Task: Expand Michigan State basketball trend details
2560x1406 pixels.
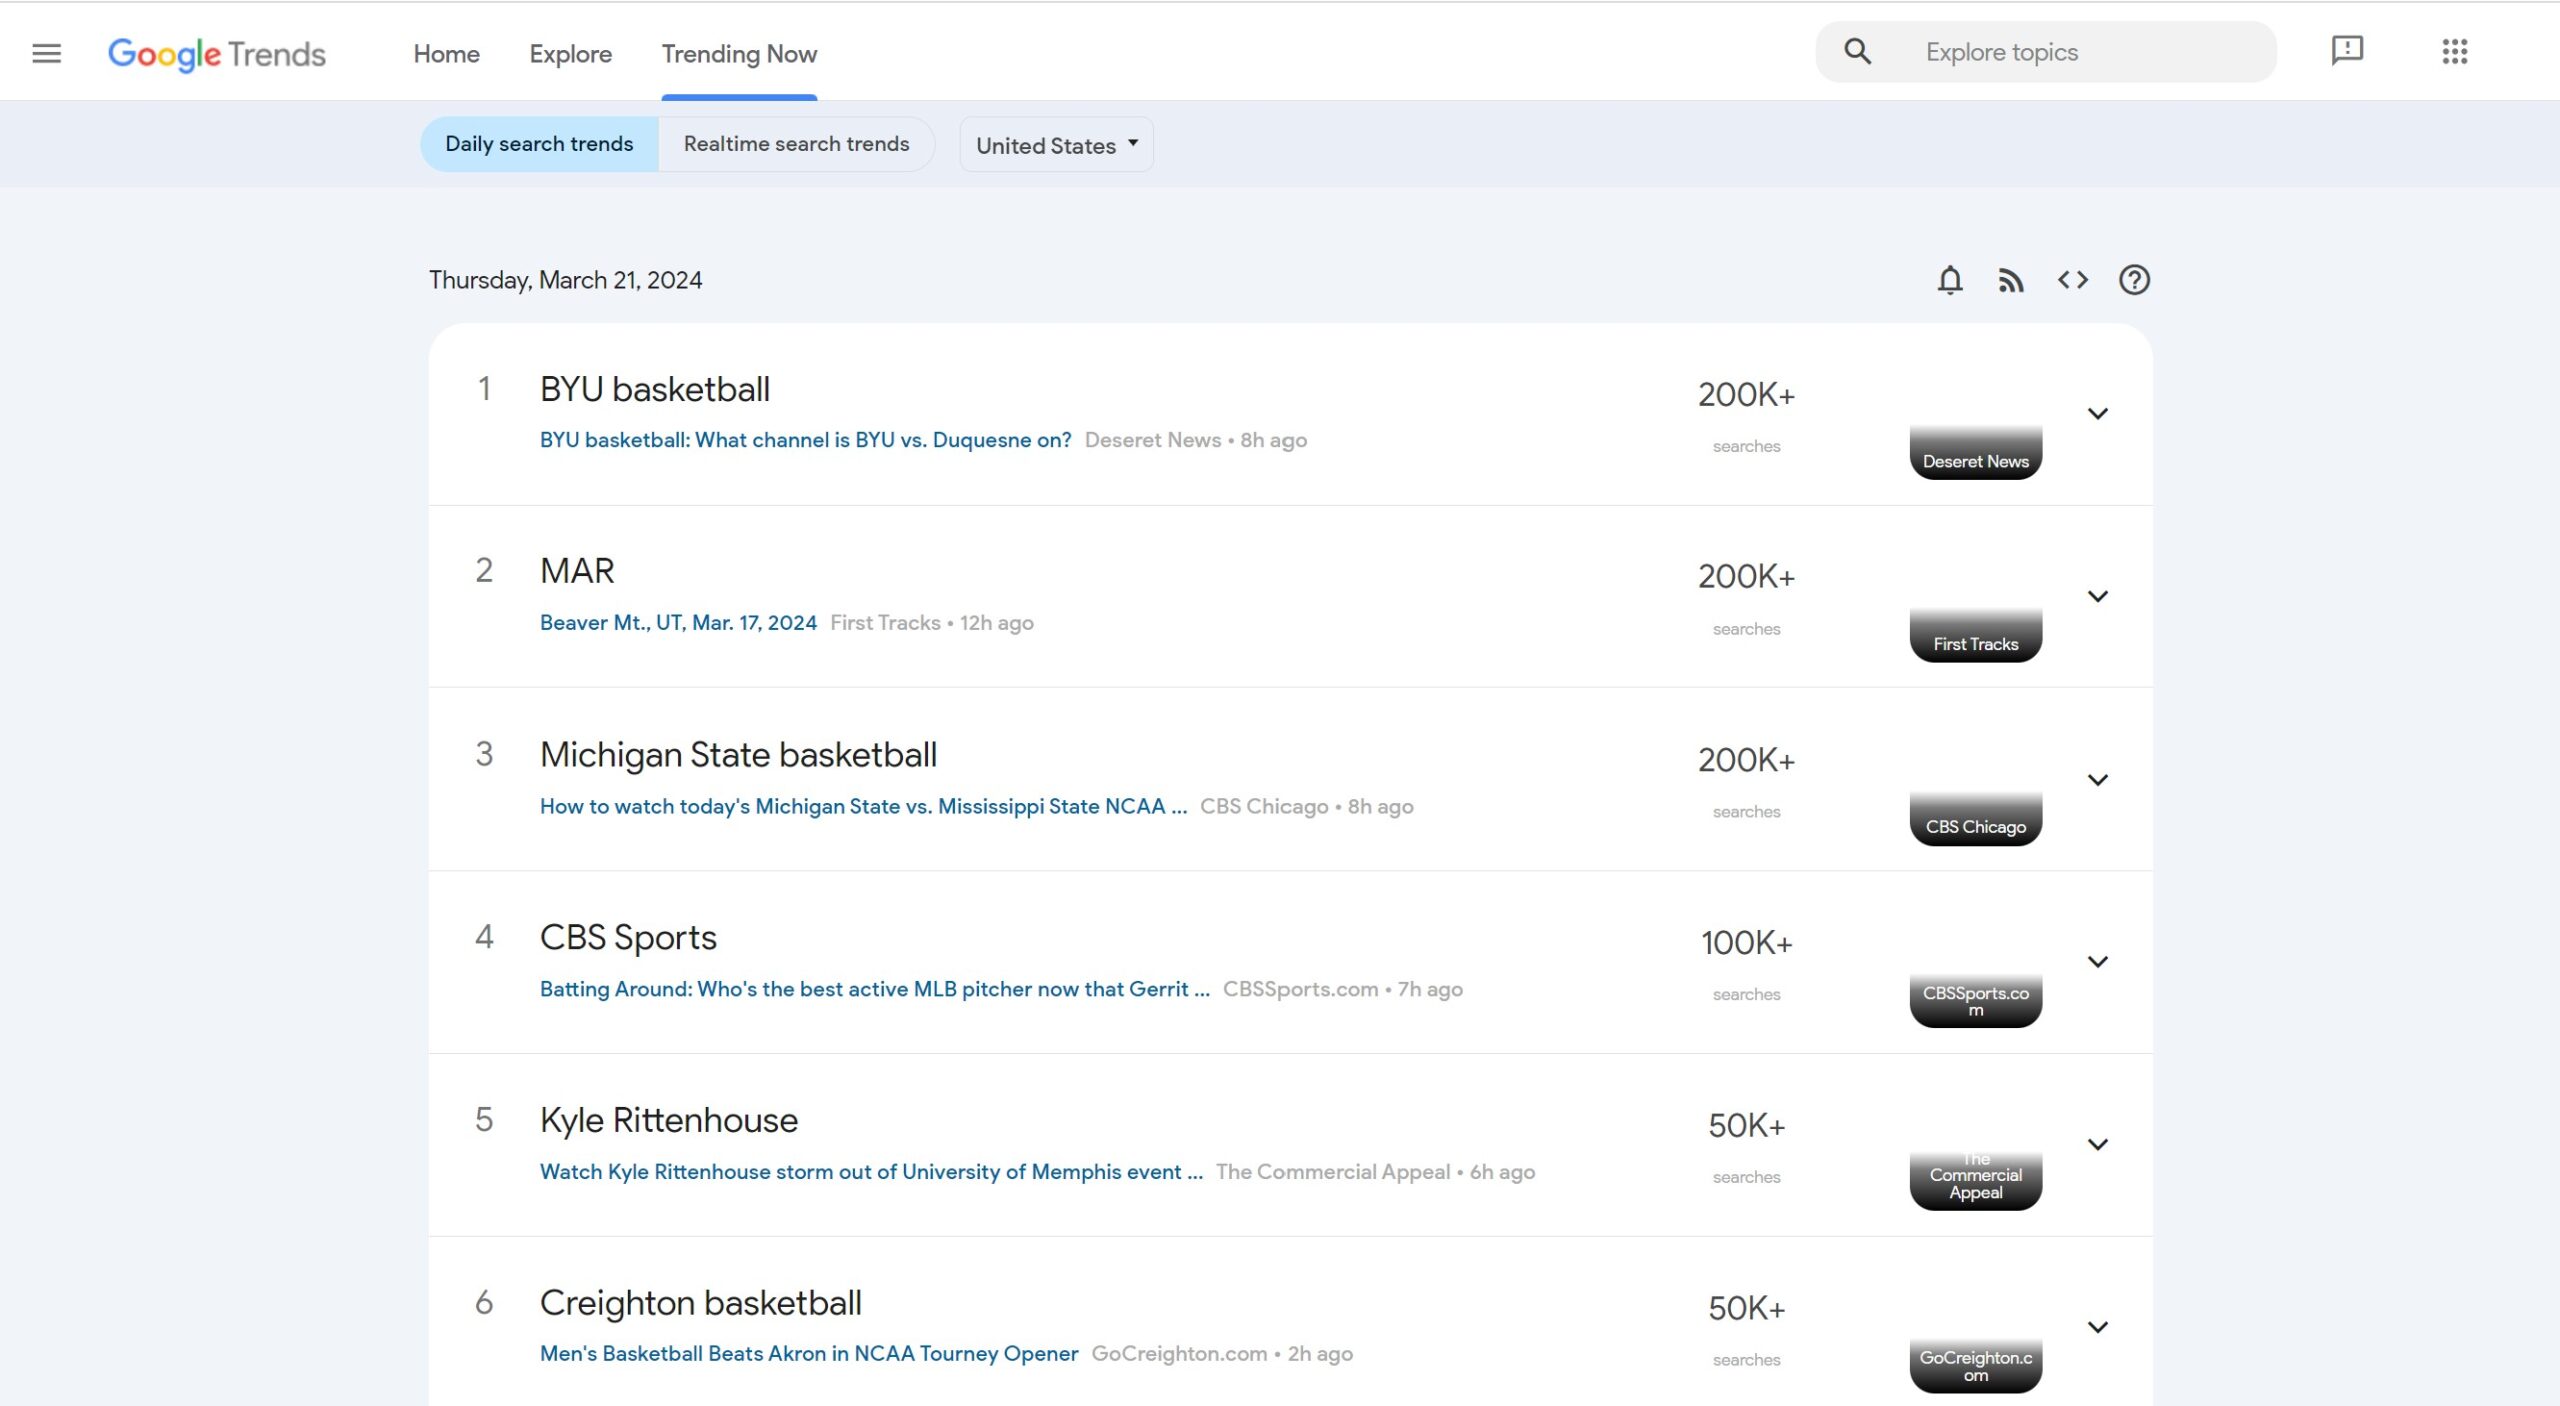Action: point(2096,779)
